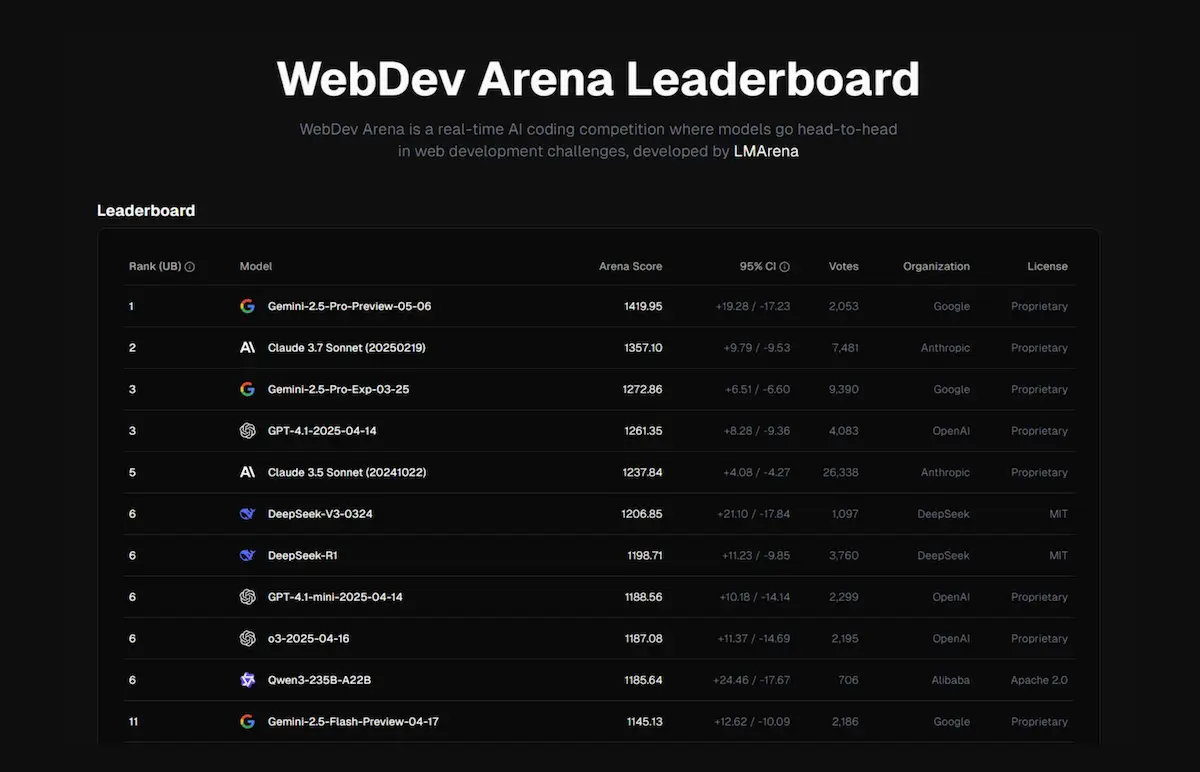
Task: Click the info icon next to Rank (UB)
Action: click(x=190, y=267)
